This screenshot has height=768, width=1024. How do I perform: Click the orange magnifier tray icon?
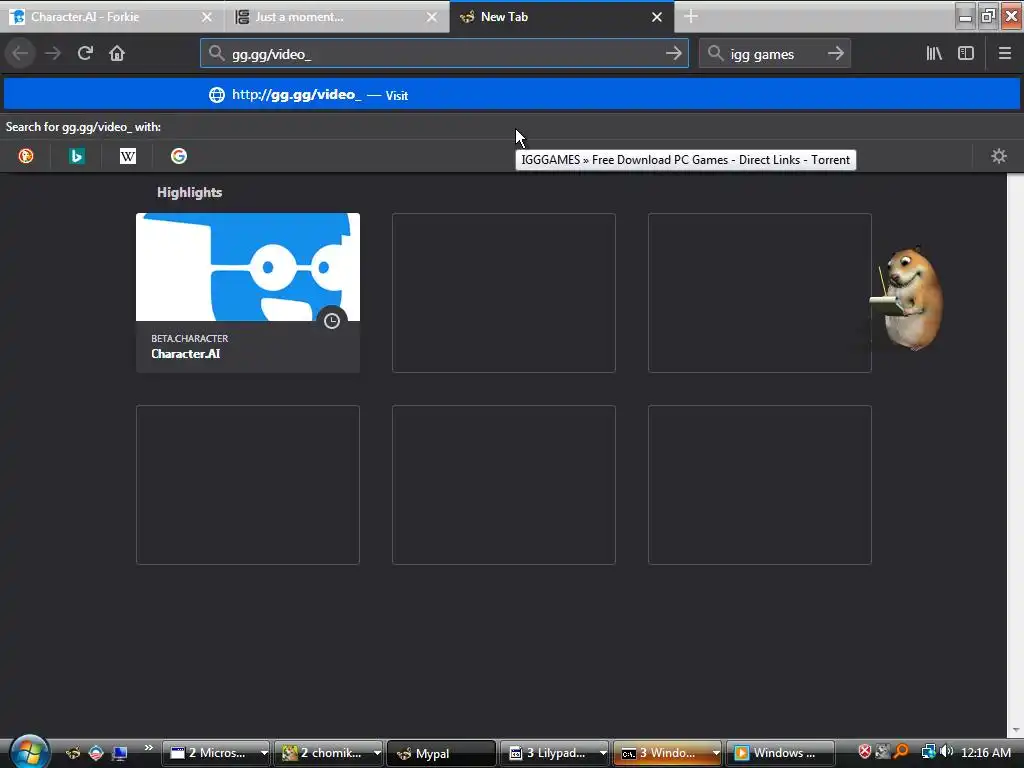pyautogui.click(x=901, y=752)
